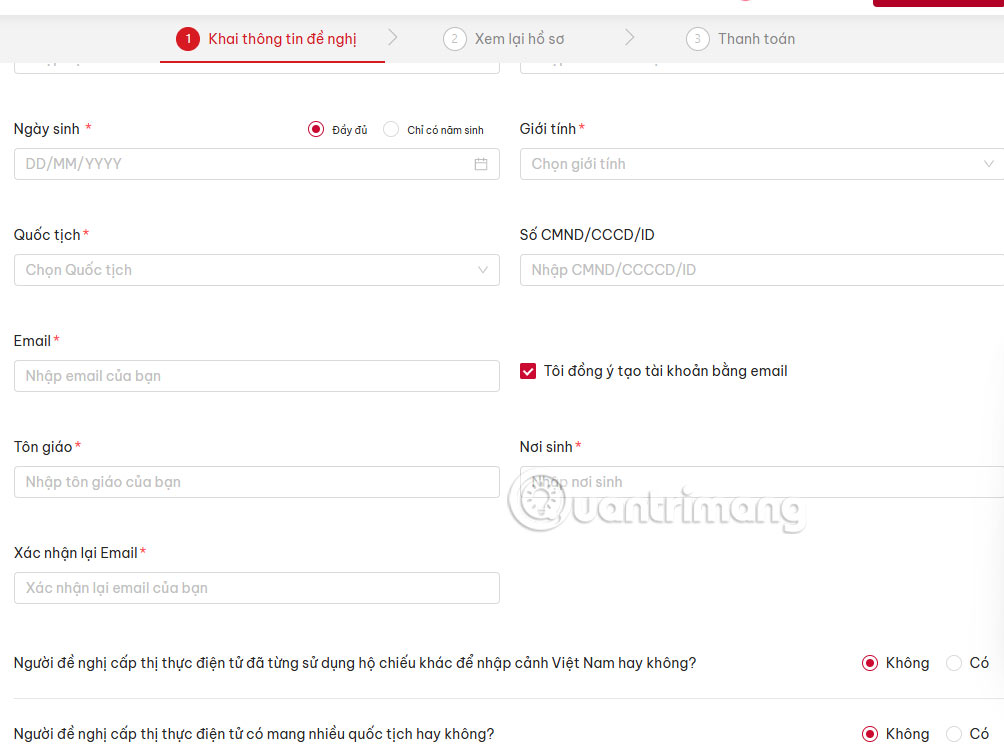Click the 'Giới tính' label
Image resolution: width=1004 pixels, height=746 pixels.
547,129
